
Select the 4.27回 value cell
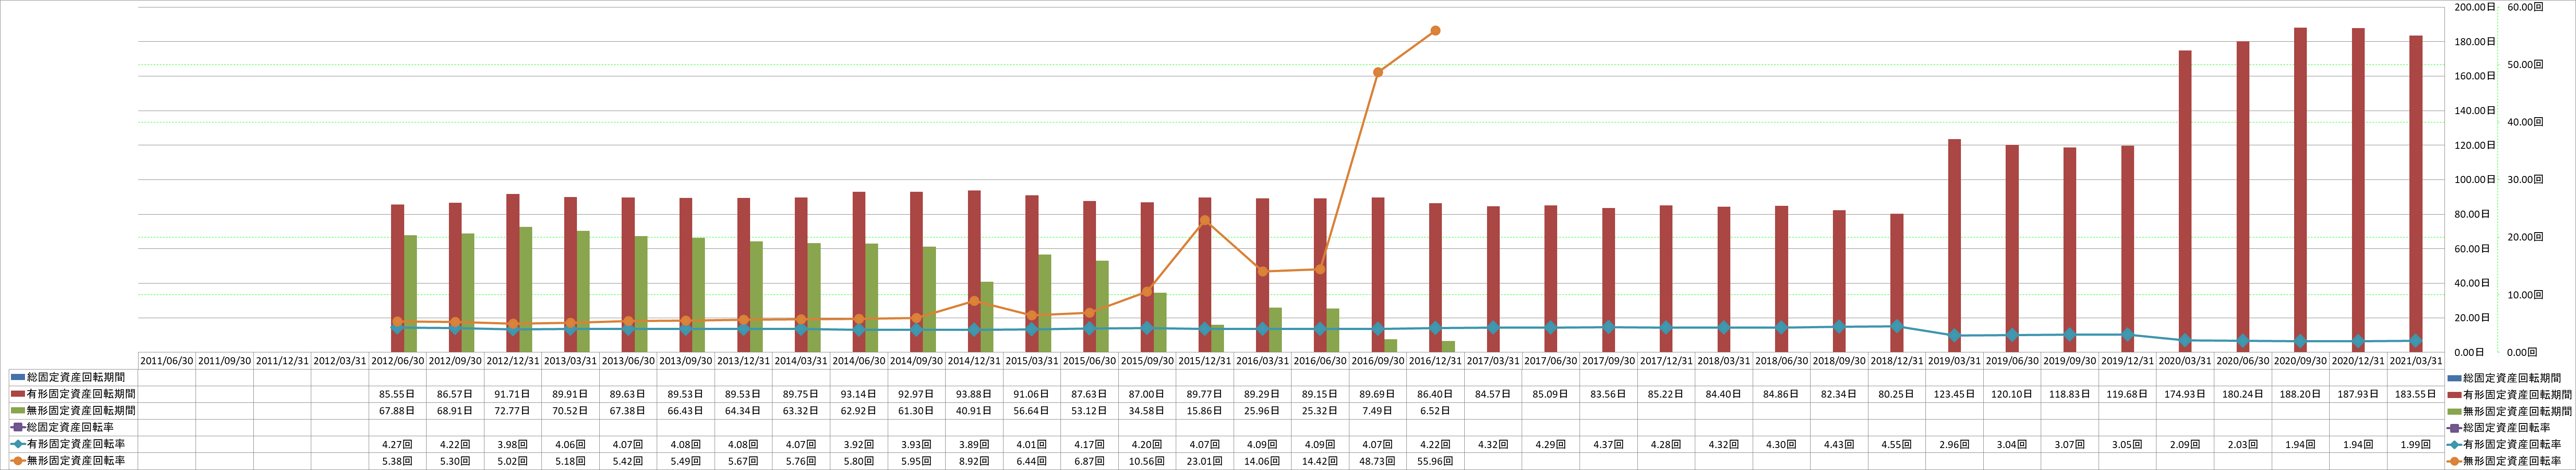[x=398, y=444]
